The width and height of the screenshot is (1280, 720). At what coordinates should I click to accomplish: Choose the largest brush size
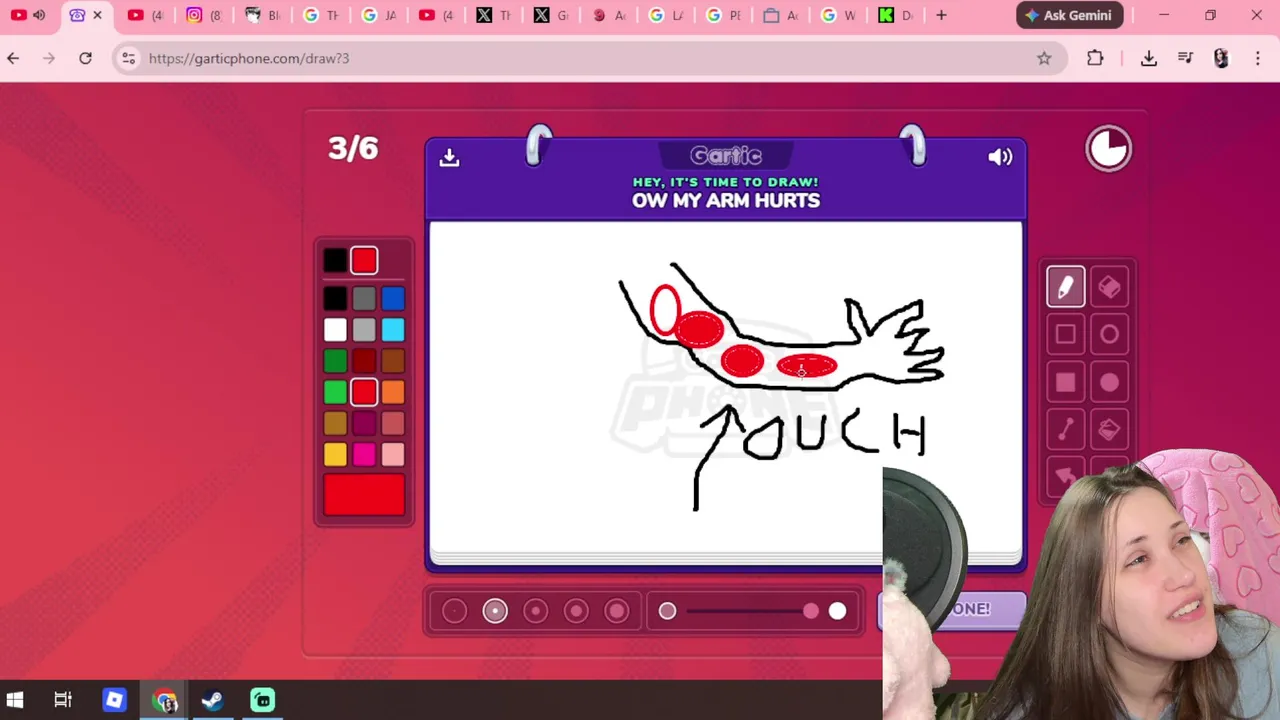pyautogui.click(x=616, y=611)
